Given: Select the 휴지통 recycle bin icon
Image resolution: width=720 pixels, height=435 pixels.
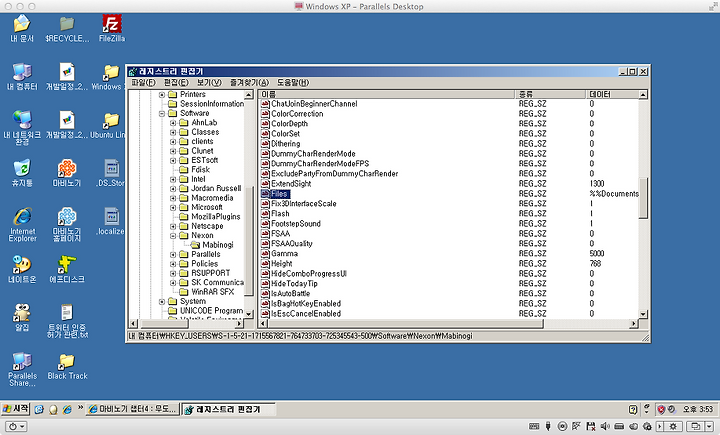Looking at the screenshot, I should (22, 173).
